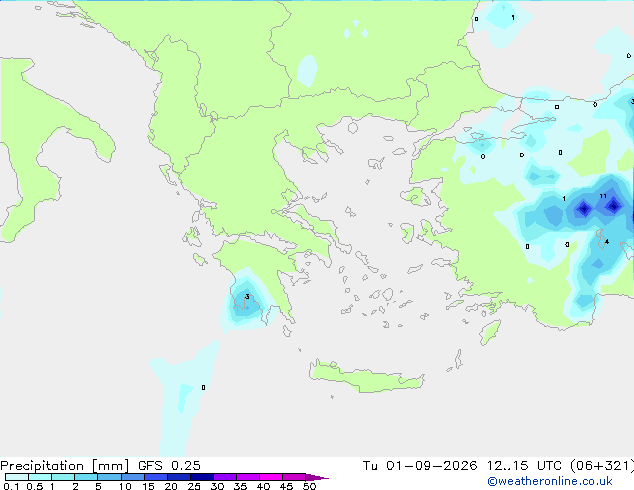Screen dimensions: 634x490
Task: Pick the 45–50 mm legend color cell
Action: (294, 477)
